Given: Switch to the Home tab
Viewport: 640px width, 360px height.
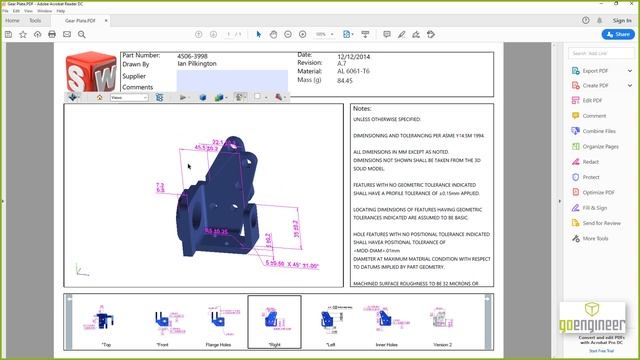Looking at the screenshot, I should pos(12,20).
